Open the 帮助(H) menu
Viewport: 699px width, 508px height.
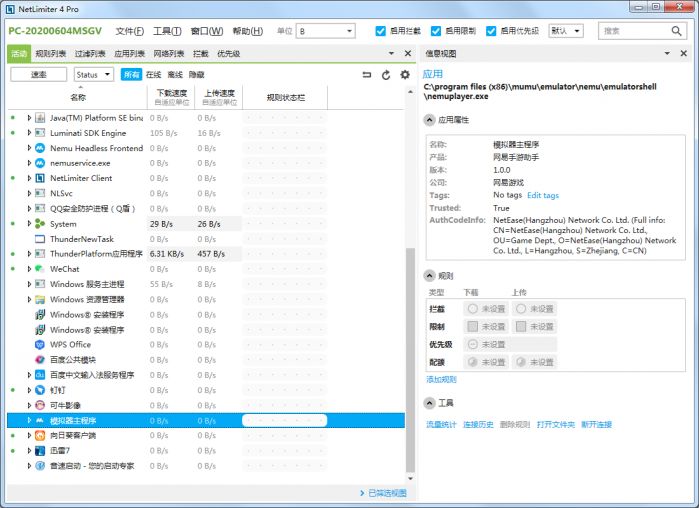click(248, 31)
